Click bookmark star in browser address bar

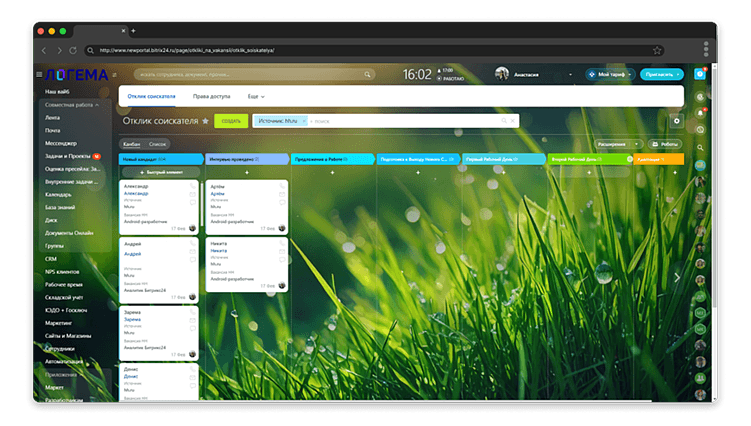pyautogui.click(x=657, y=50)
